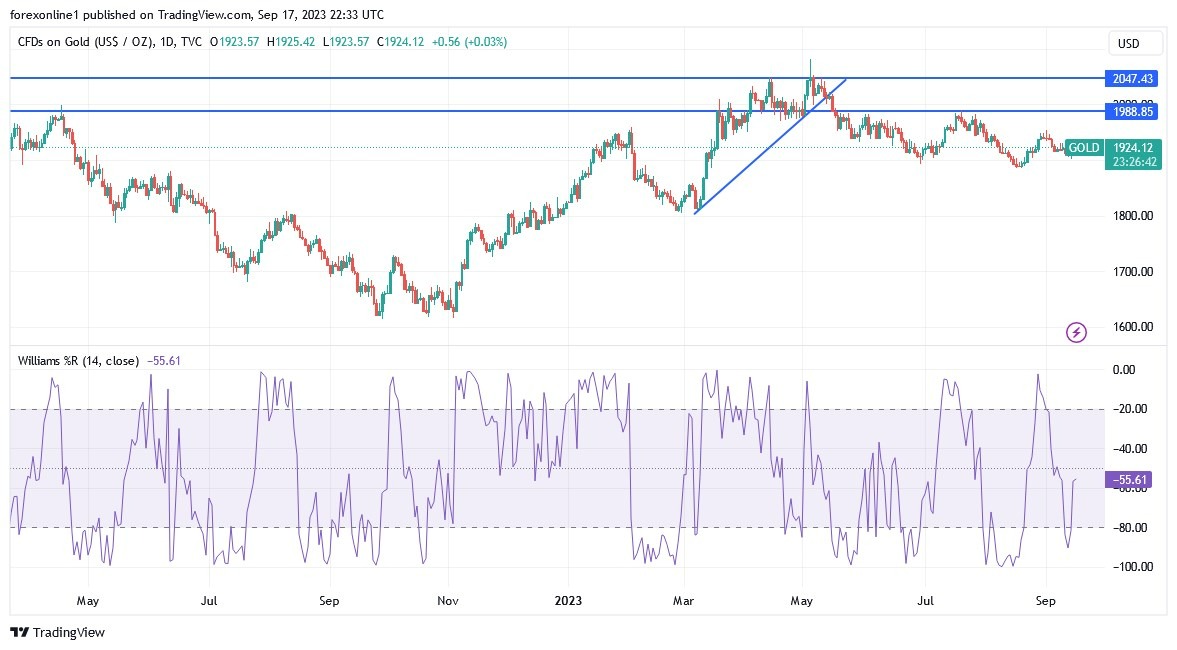The height and width of the screenshot is (650, 1177).
Task: Click the TradingView text link at bottom
Action: click(66, 632)
